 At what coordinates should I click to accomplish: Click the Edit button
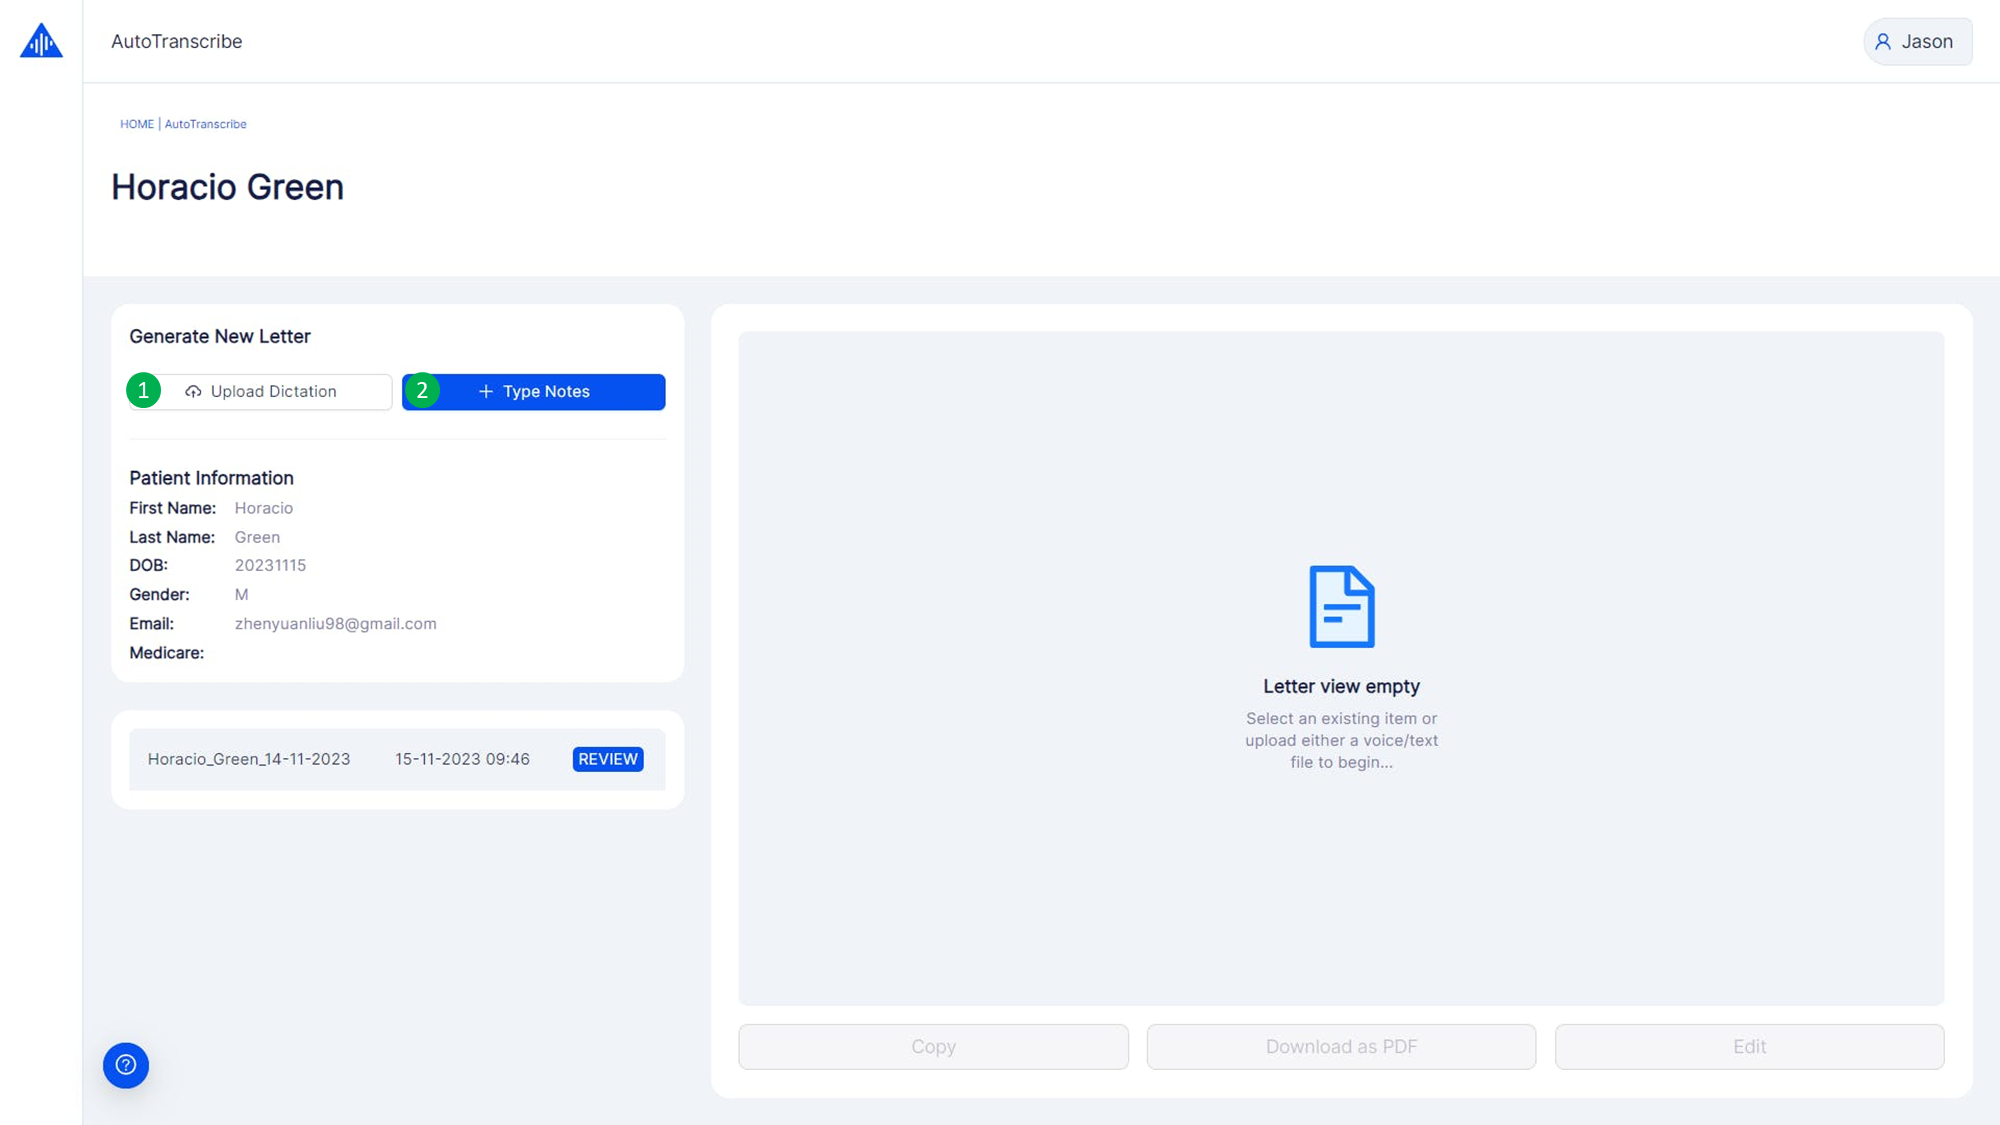pyautogui.click(x=1749, y=1046)
